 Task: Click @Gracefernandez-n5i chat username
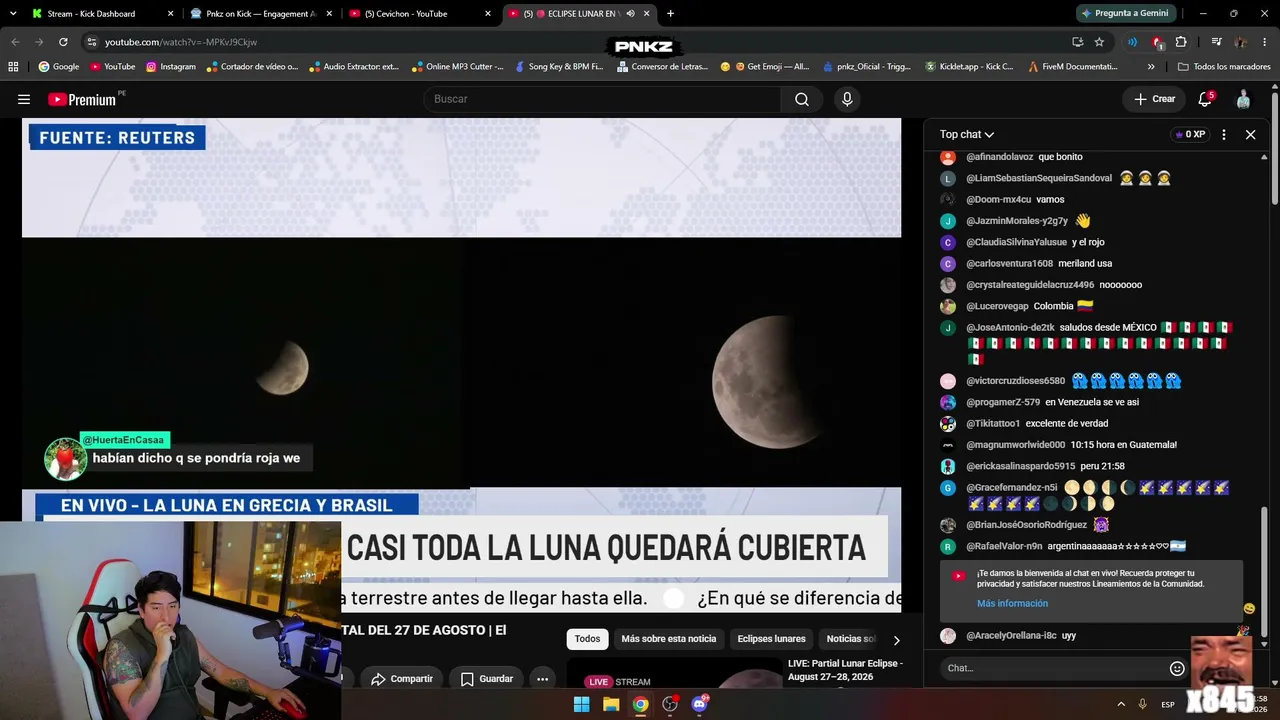pyautogui.click(x=1011, y=488)
